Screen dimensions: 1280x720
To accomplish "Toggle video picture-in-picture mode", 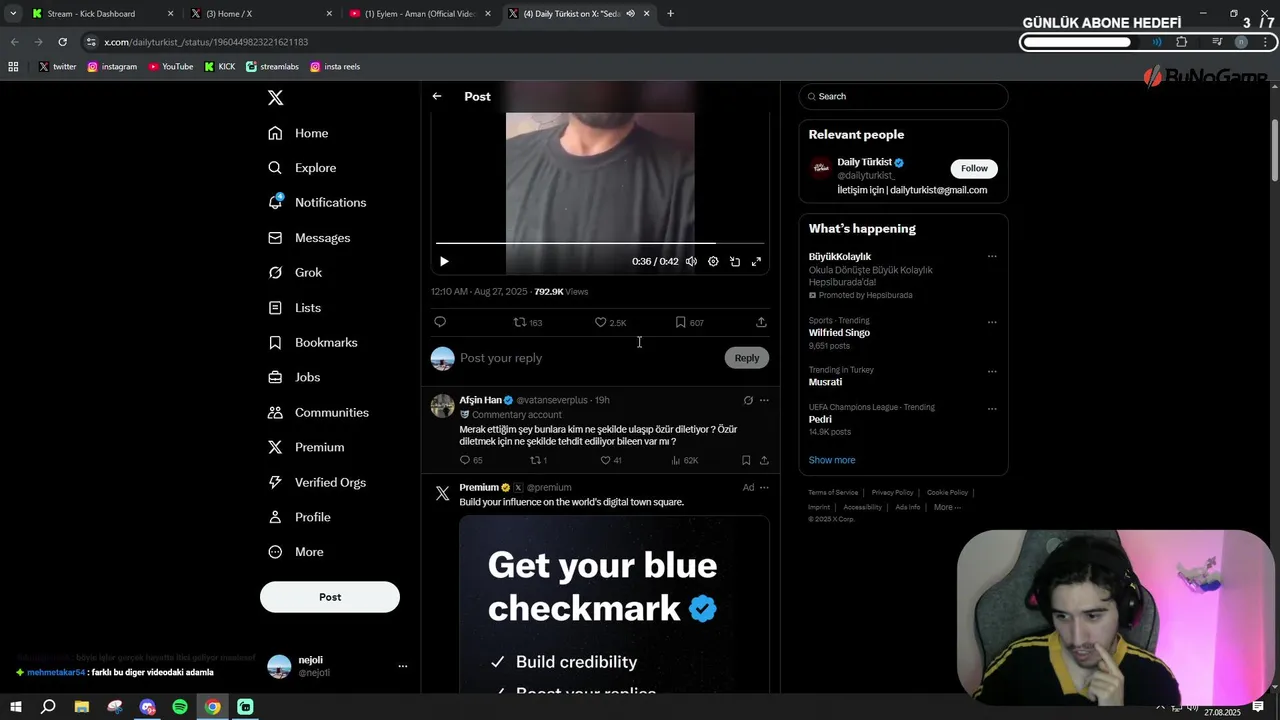I will pyautogui.click(x=735, y=261).
